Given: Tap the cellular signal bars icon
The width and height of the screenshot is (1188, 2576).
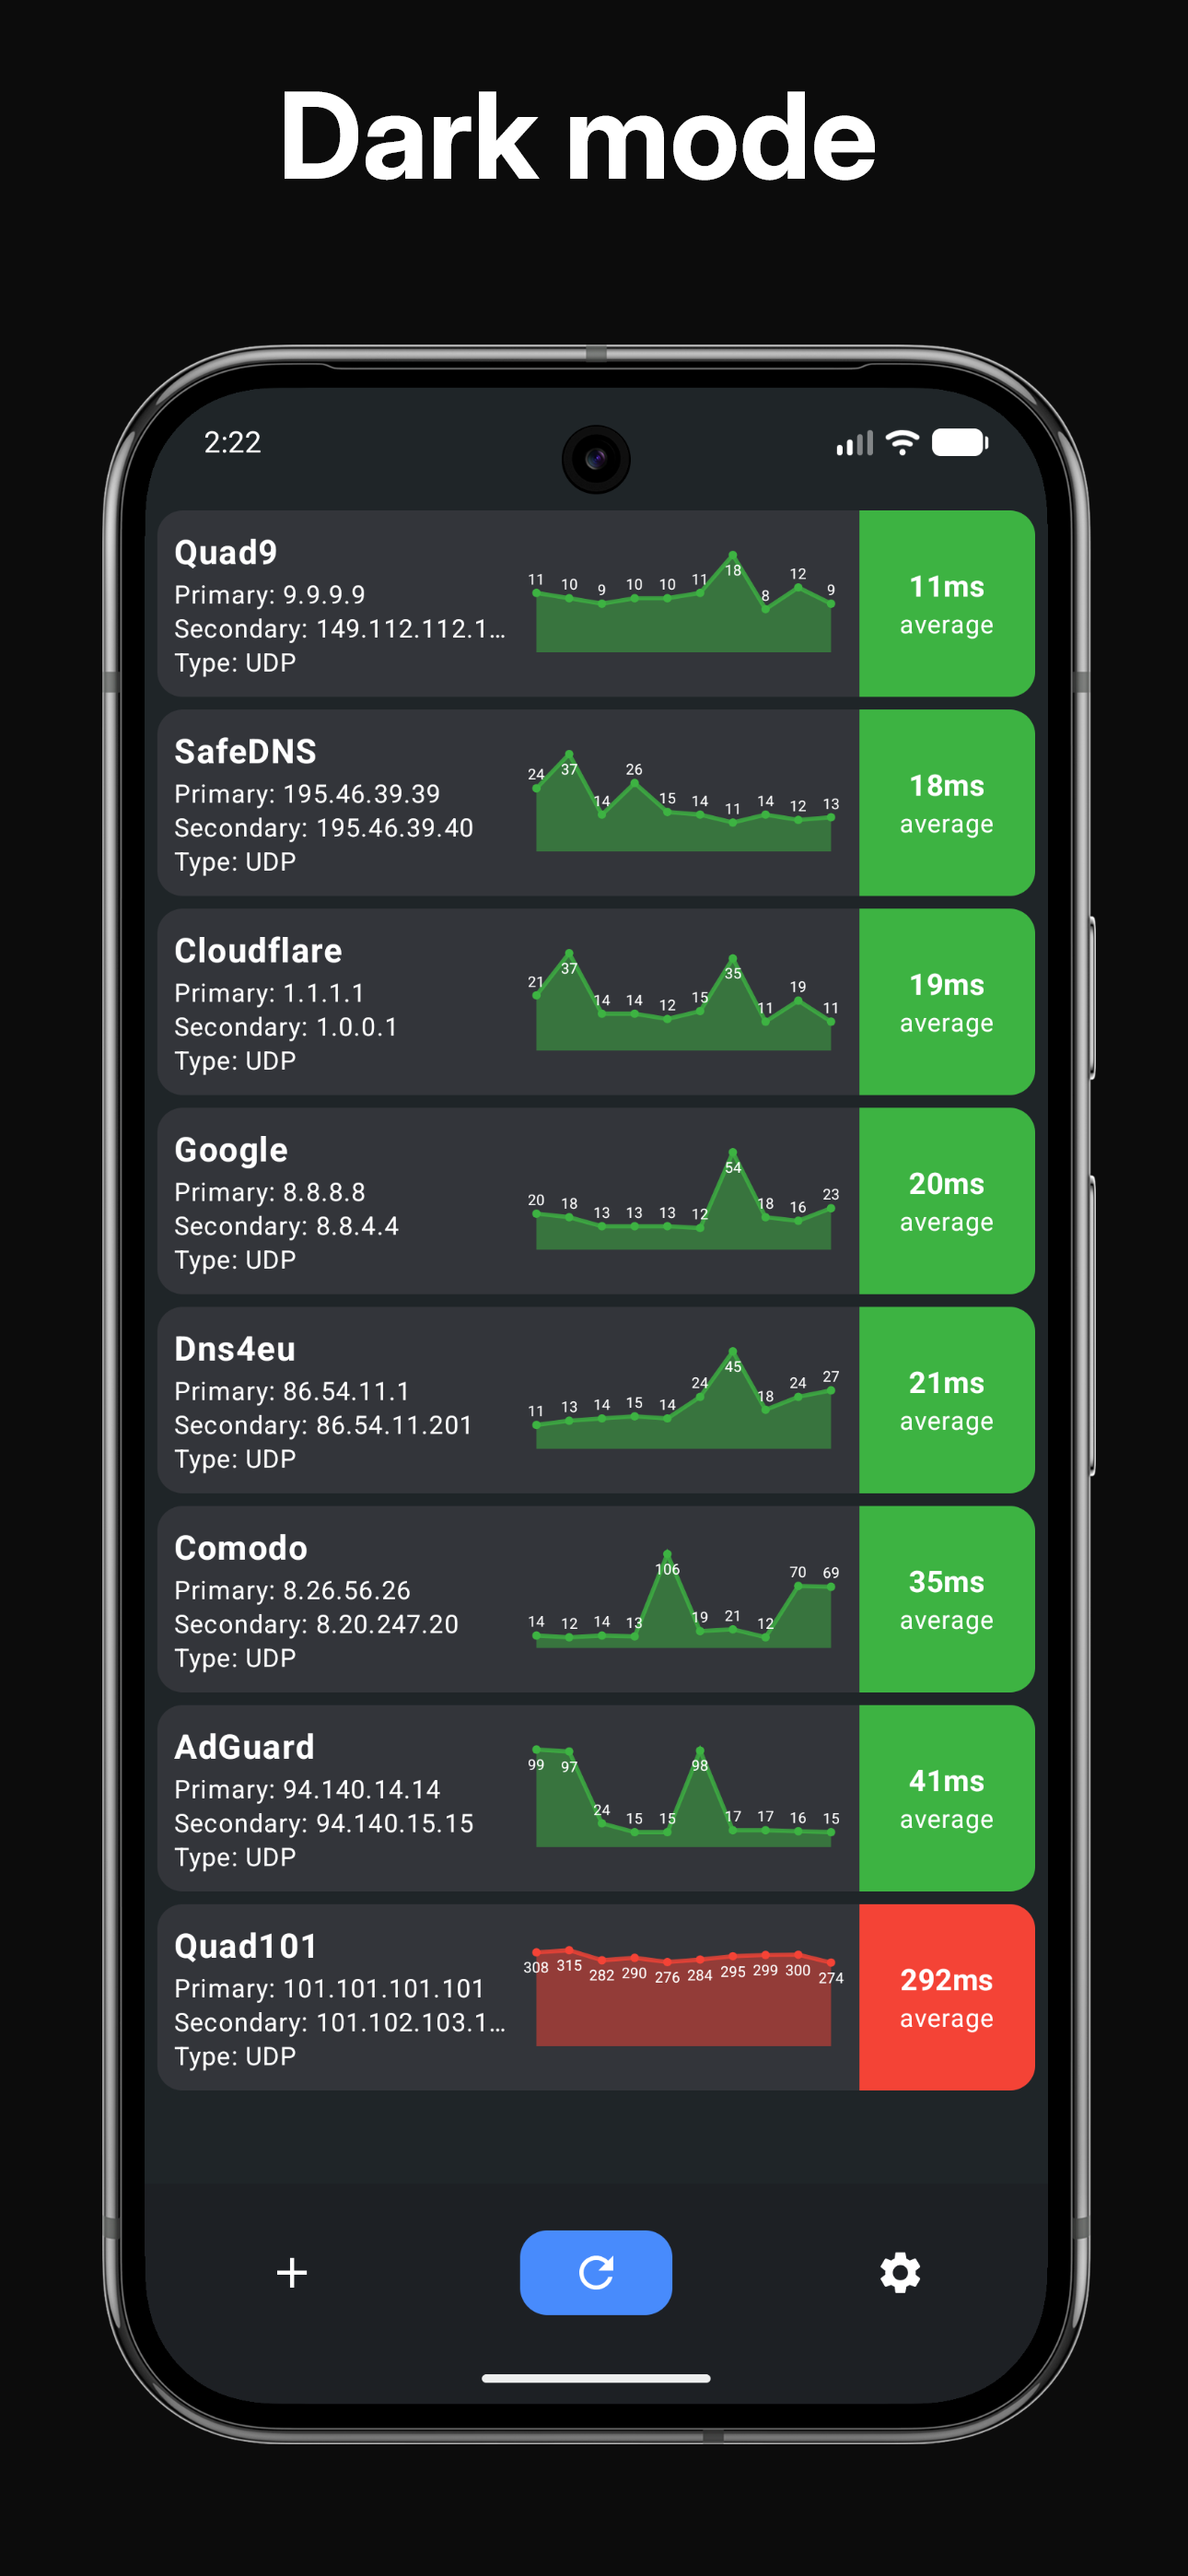Looking at the screenshot, I should point(854,443).
